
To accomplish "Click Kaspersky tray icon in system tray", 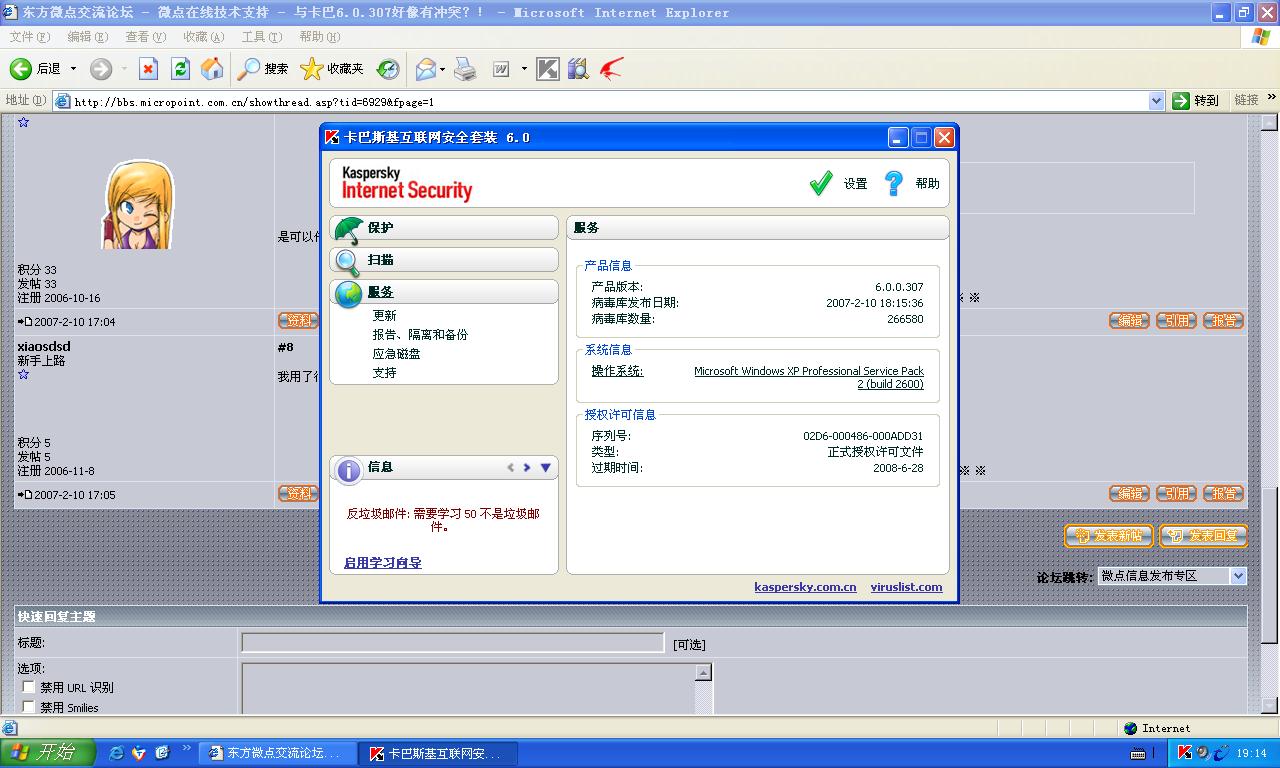I will click(1185, 753).
